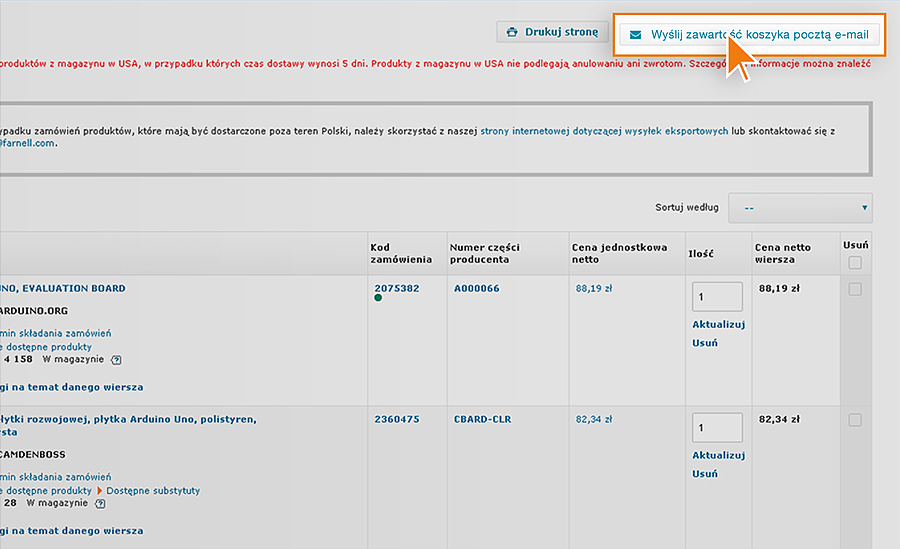The image size is (900, 549).
Task: Check the Usuń box for the 82,34 zł row
Action: (x=854, y=420)
